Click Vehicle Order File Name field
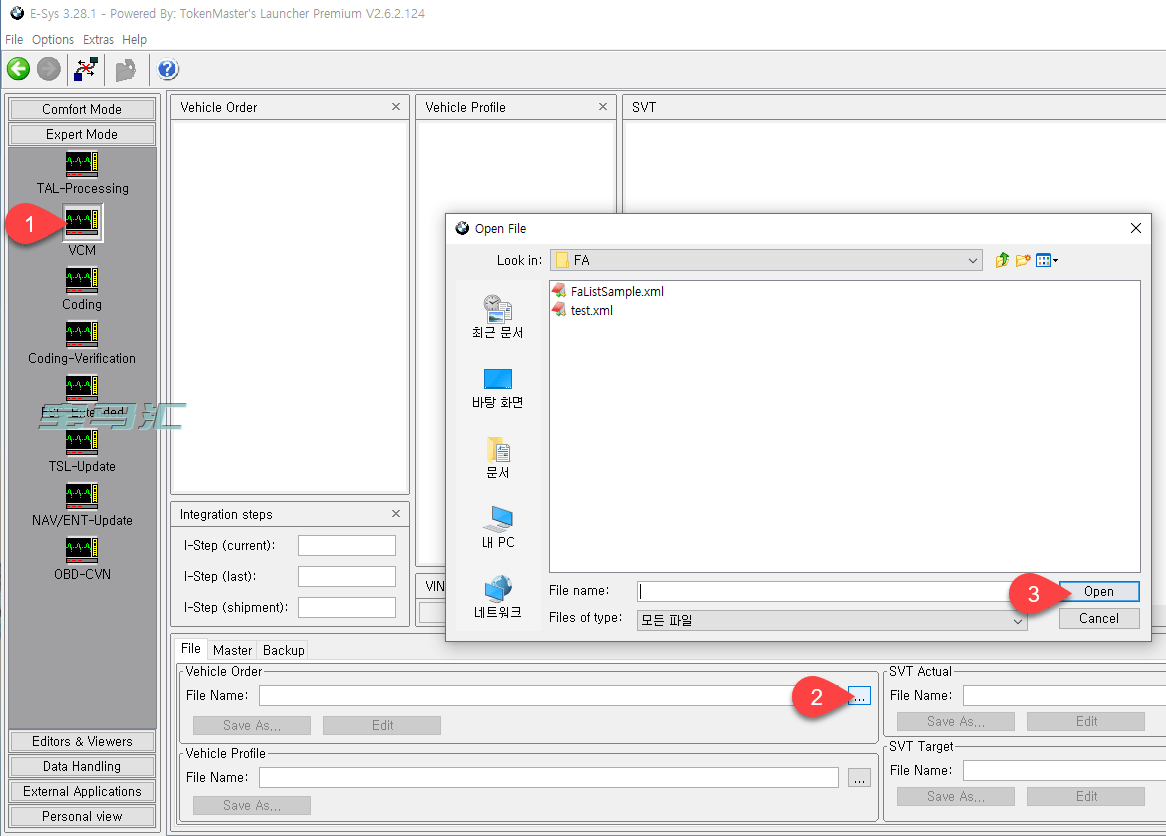Image resolution: width=1166 pixels, height=836 pixels. click(x=549, y=696)
